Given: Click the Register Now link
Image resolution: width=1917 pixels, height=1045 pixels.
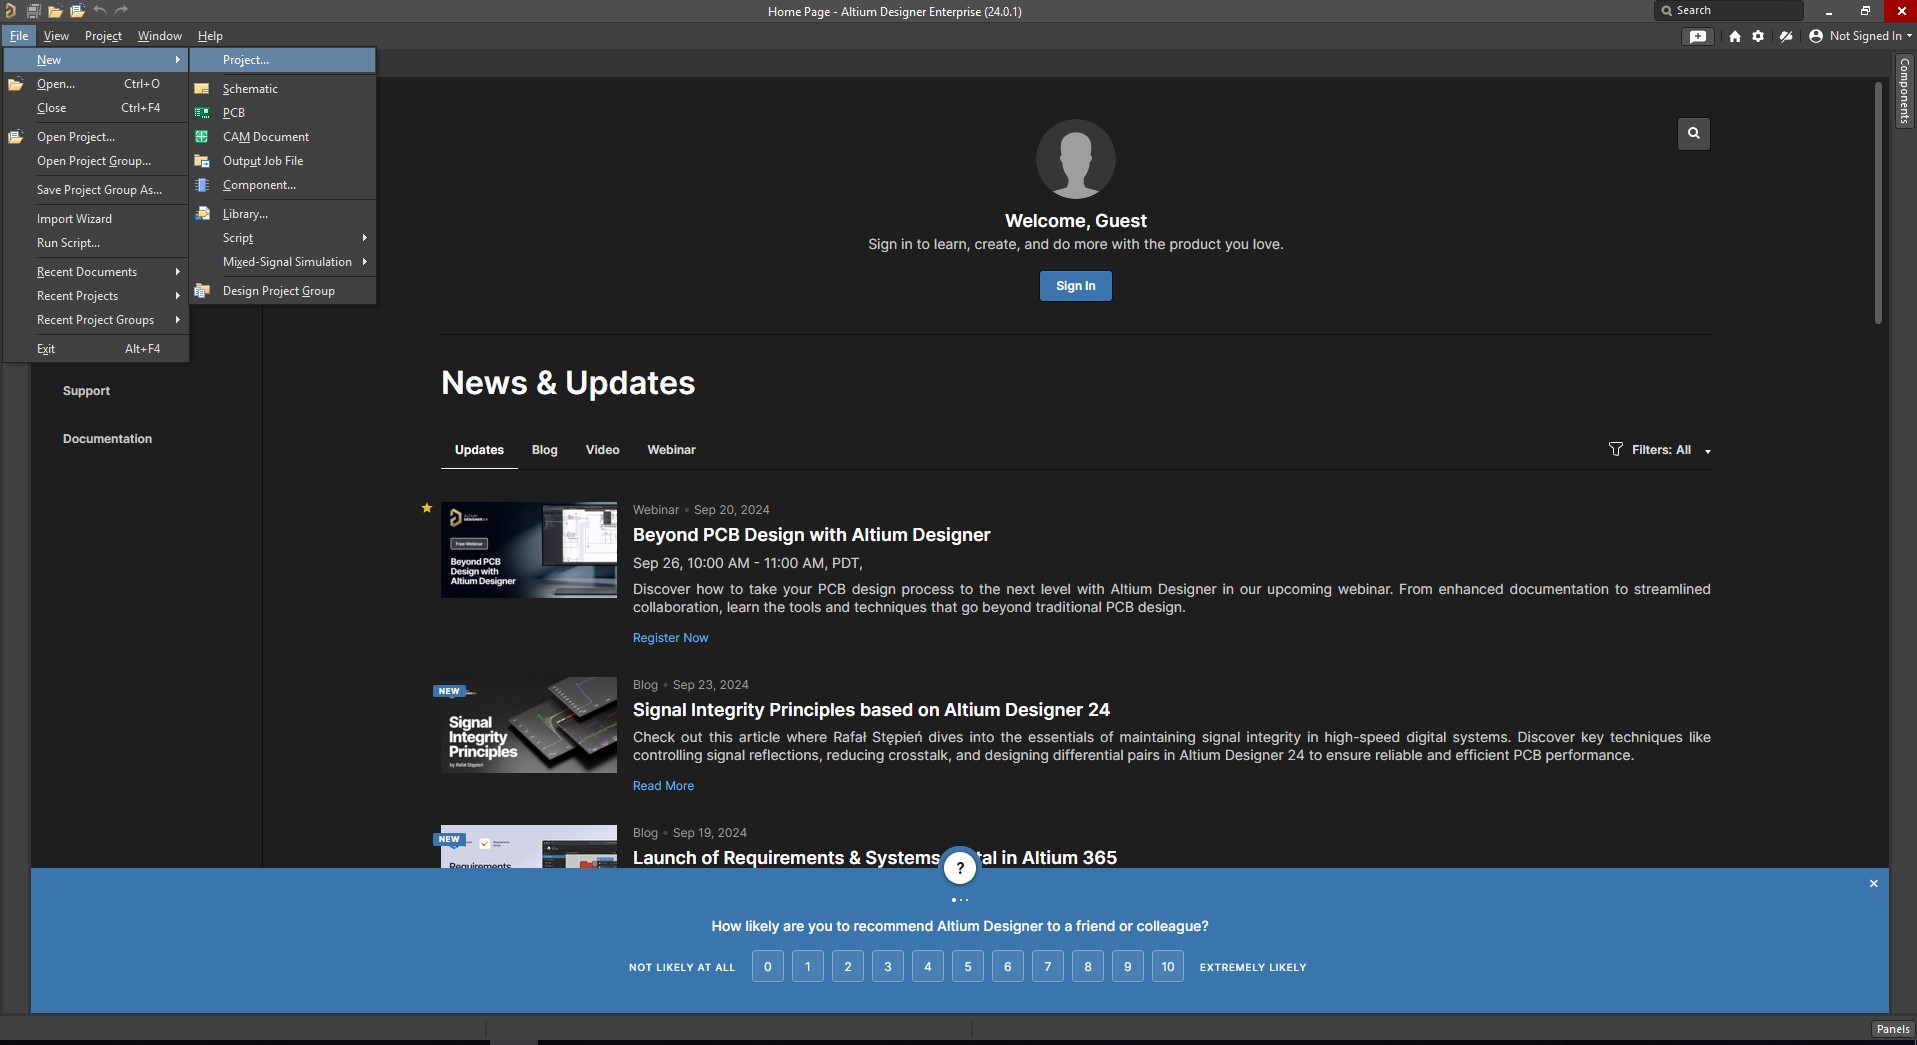Looking at the screenshot, I should tap(670, 638).
